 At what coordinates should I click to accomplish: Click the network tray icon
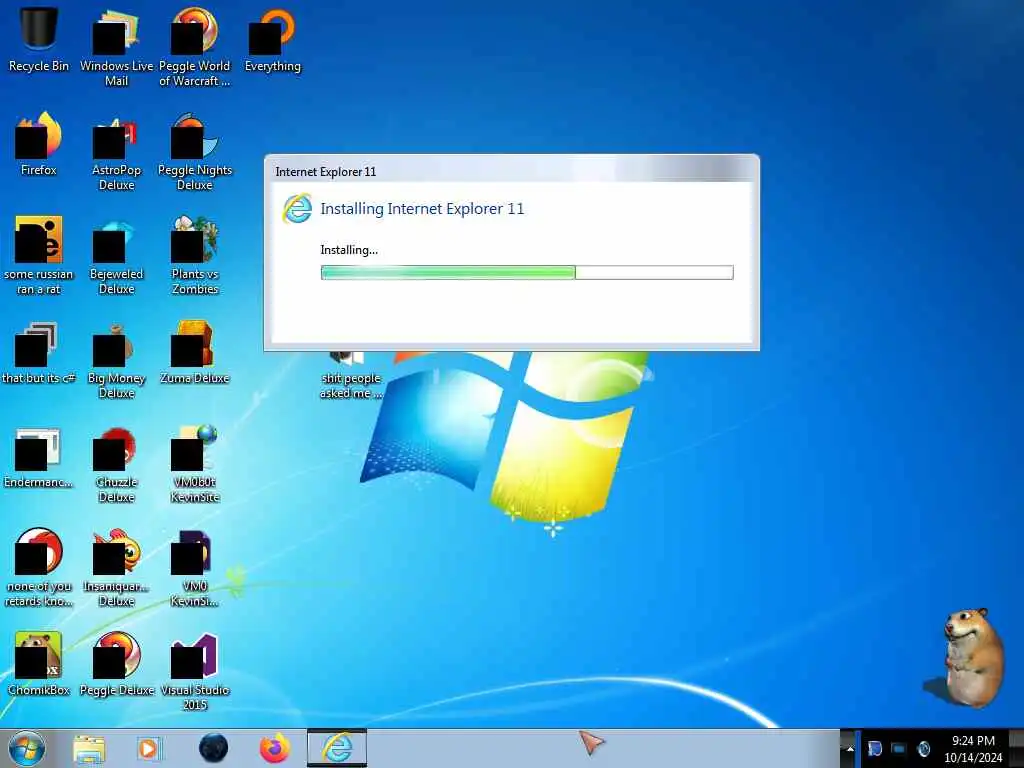pyautogui.click(x=899, y=749)
